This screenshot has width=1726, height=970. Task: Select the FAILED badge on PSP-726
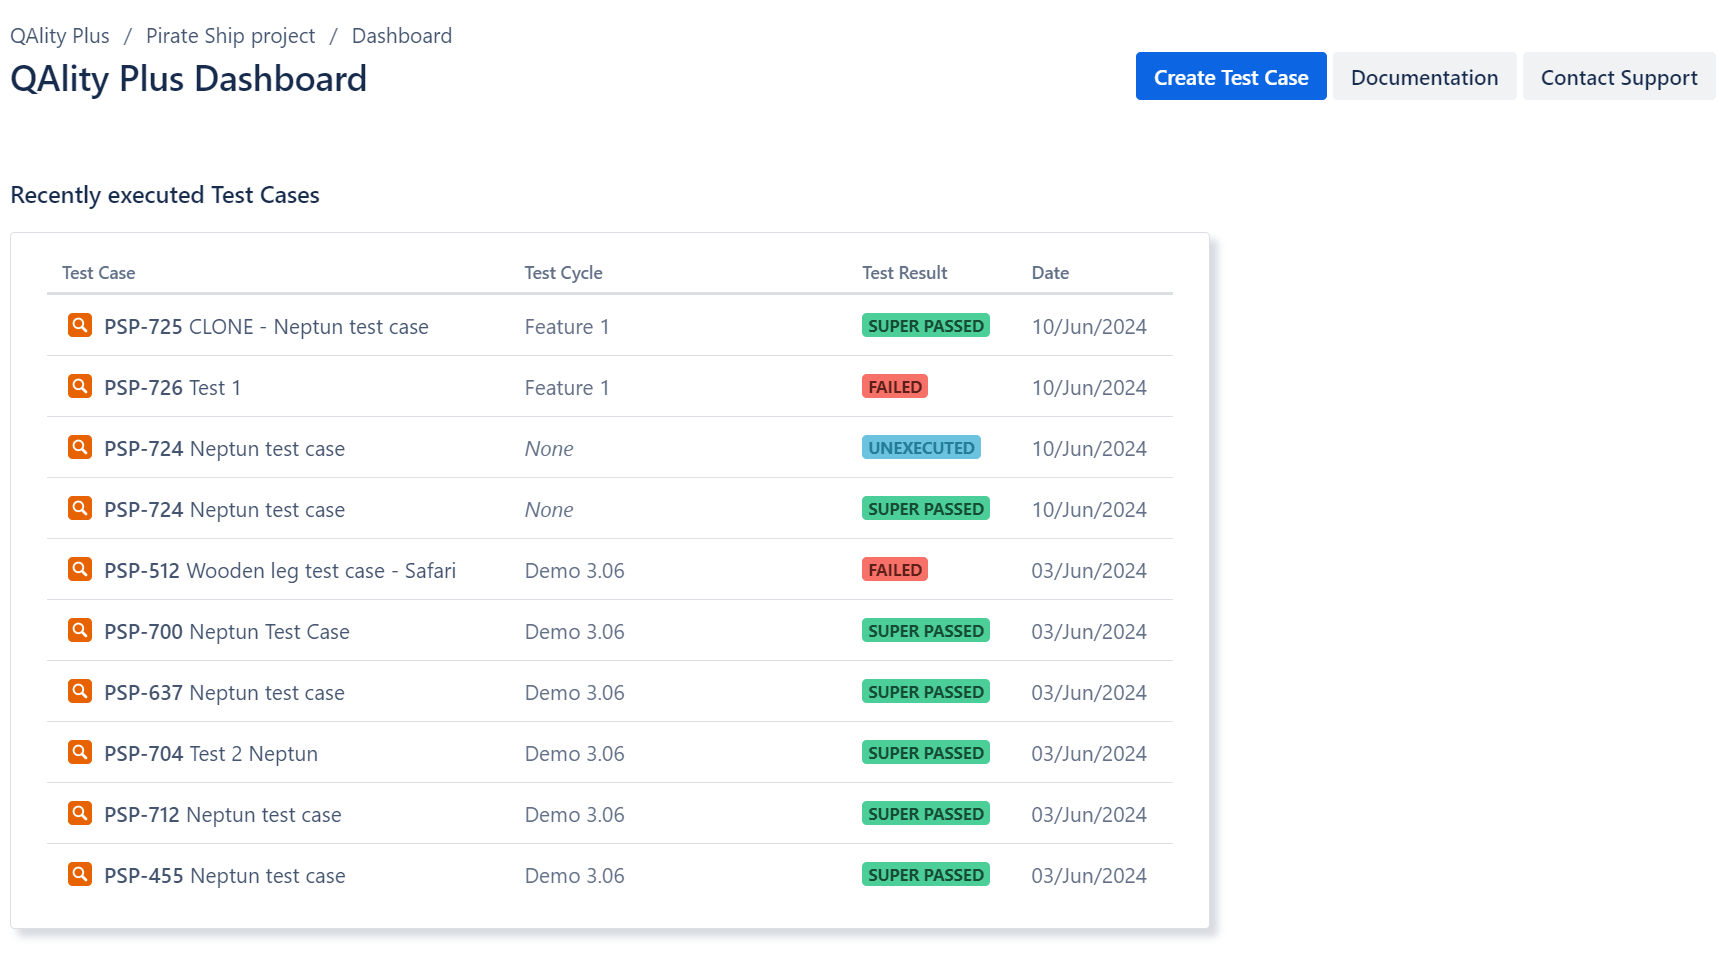(894, 386)
